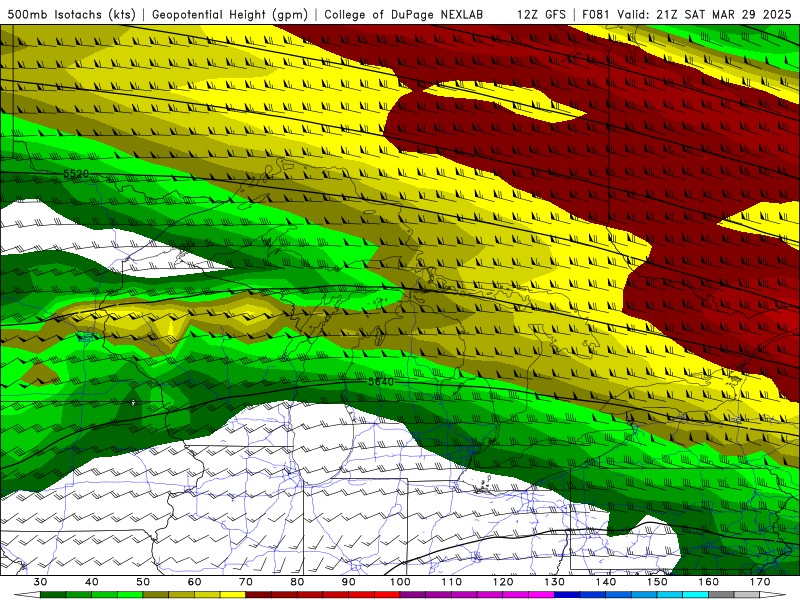Click the olive swatch starting at 50
800x600 pixels.
point(156,595)
